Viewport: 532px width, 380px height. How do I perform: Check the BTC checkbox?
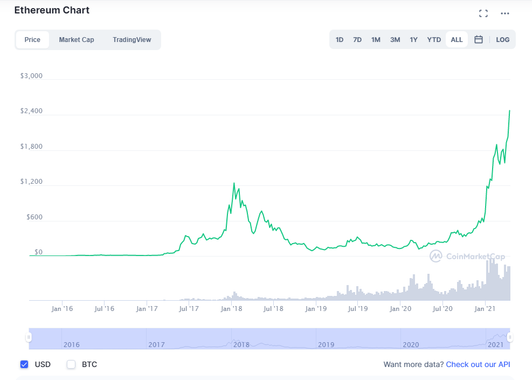pos(71,364)
